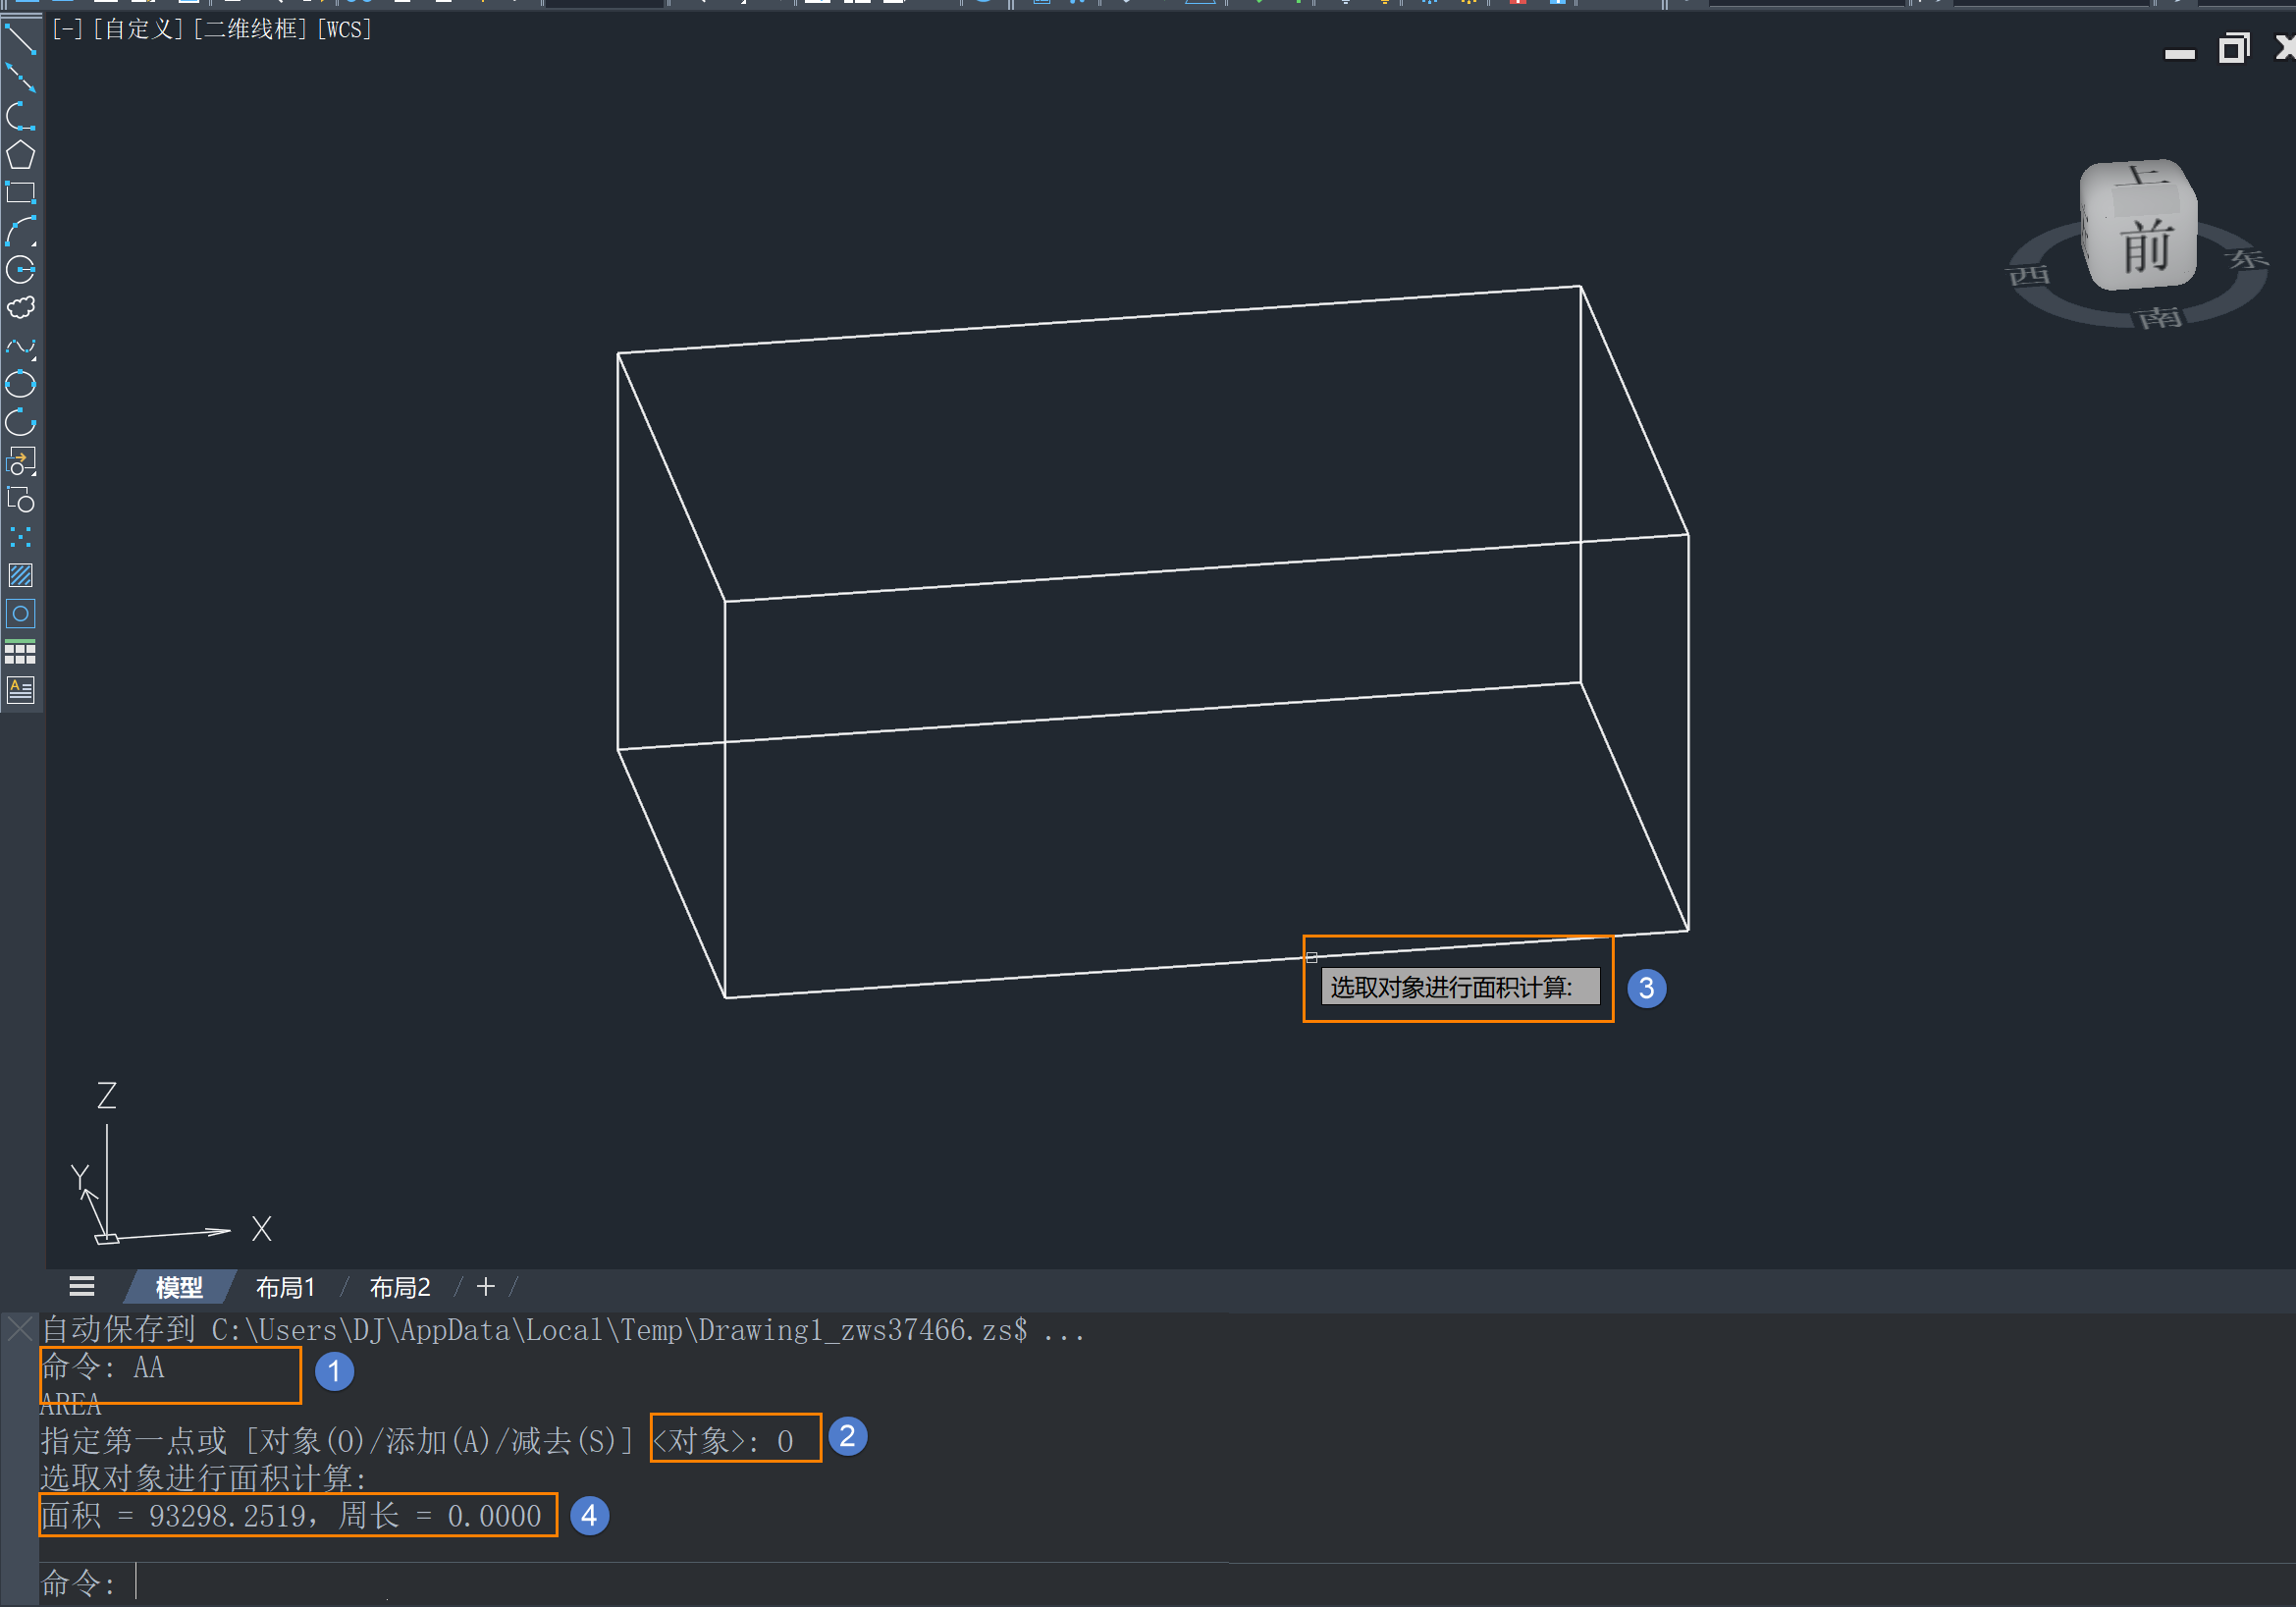
Task: Switch to the 布局1 tab
Action: [286, 1287]
